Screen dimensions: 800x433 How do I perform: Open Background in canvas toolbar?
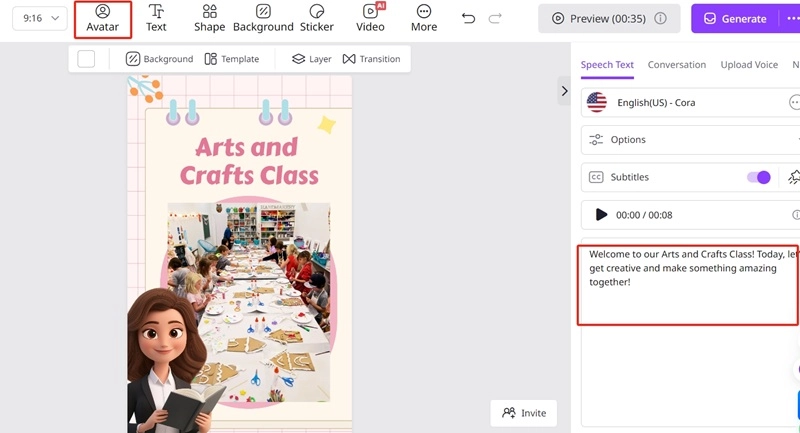tap(159, 59)
